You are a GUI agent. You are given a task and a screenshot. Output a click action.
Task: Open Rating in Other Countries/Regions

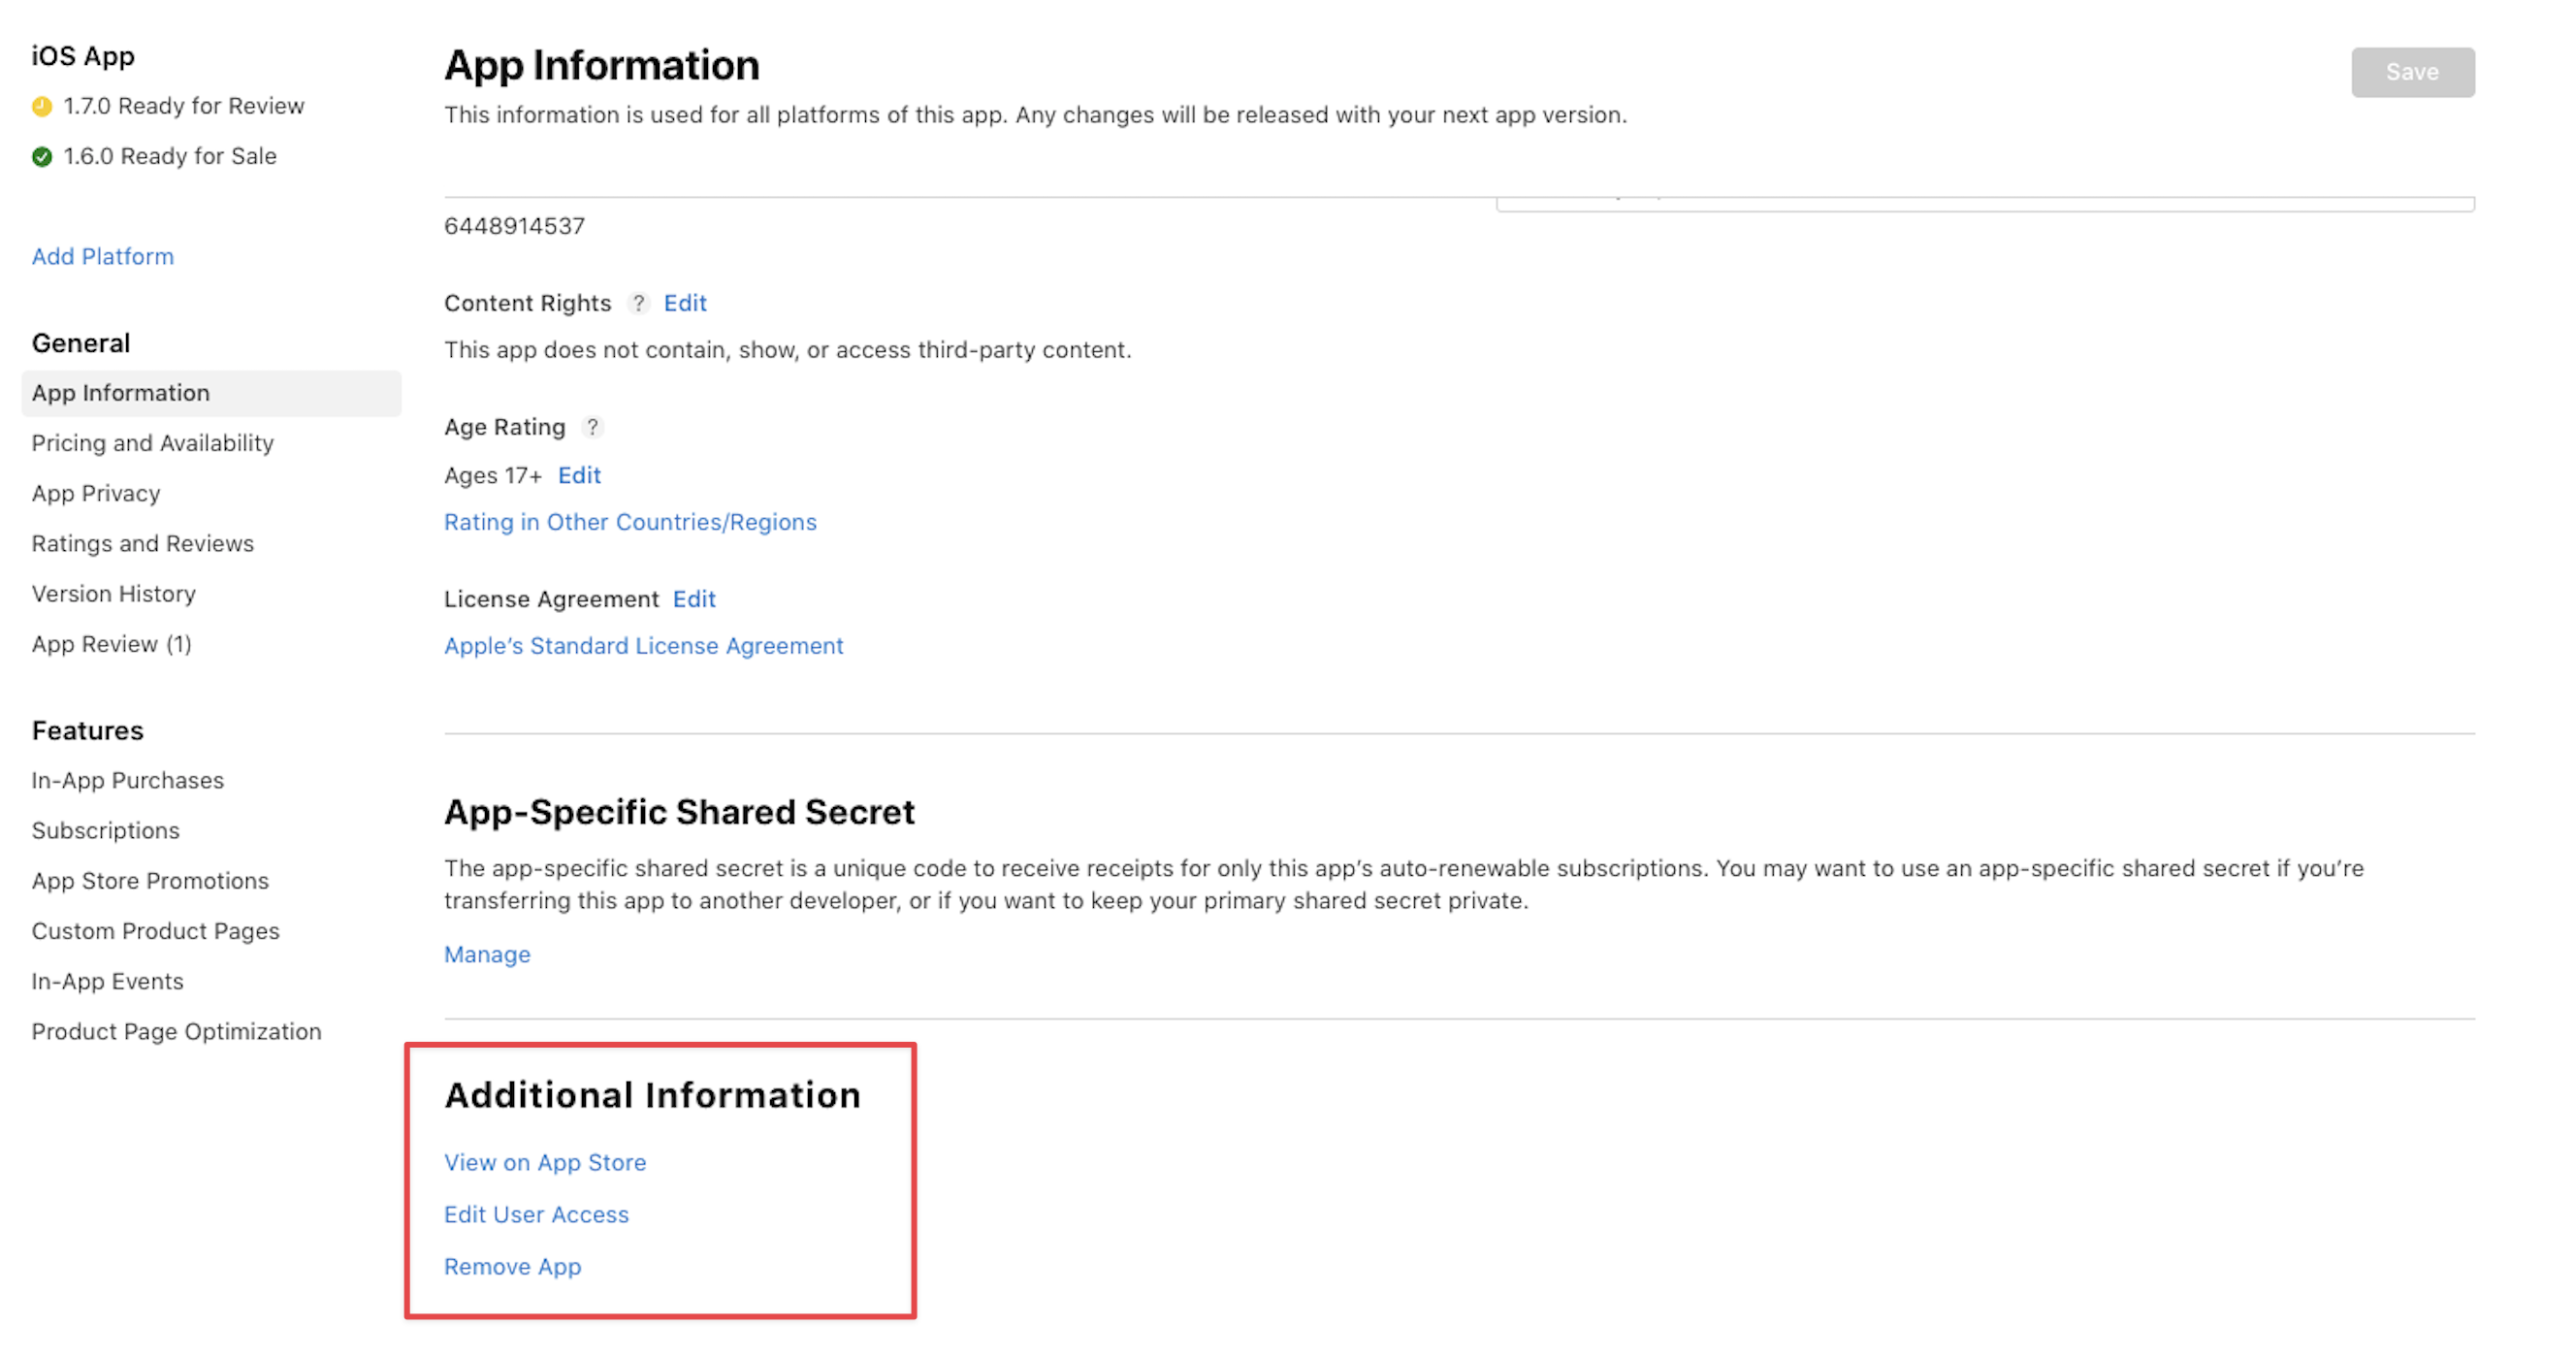(x=630, y=522)
